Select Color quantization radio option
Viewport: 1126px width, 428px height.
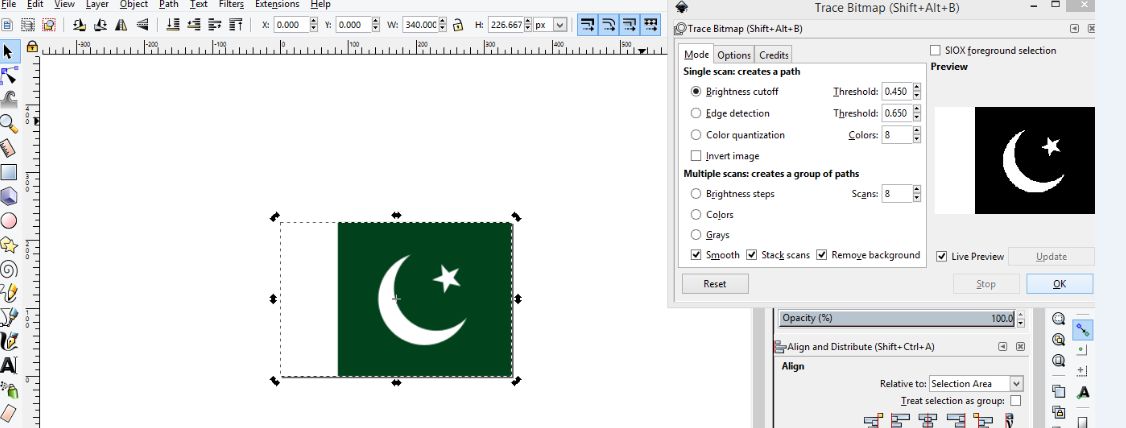point(696,134)
